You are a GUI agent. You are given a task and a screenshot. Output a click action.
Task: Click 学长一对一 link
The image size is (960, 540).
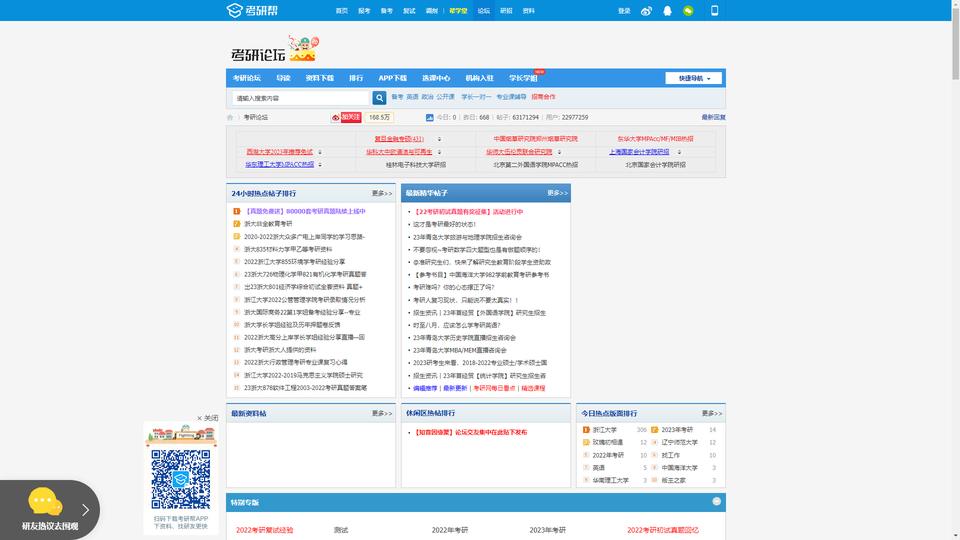click(x=476, y=97)
